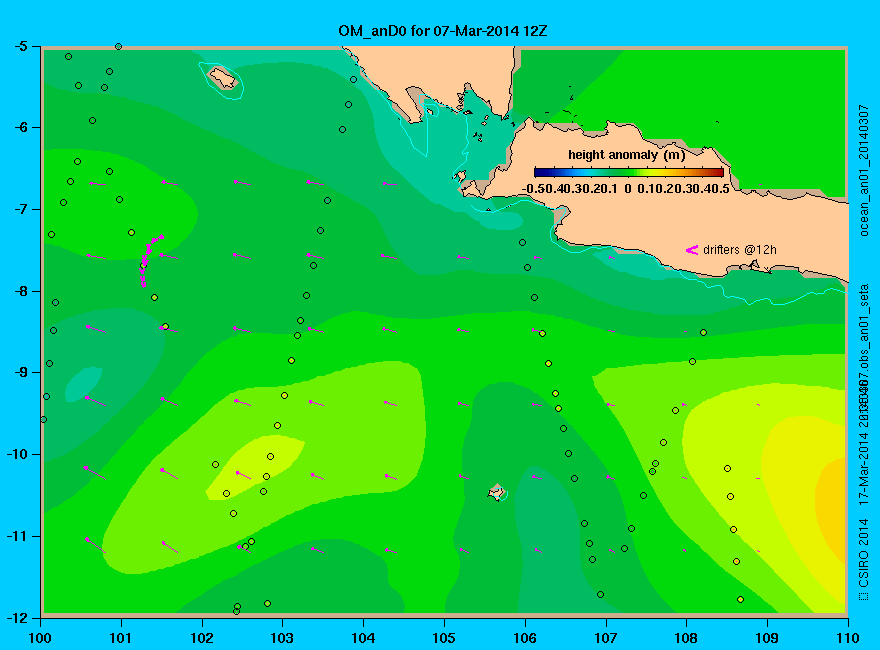
Task: Click the observation circle near 106E, 7.4S
Action: coord(522,242)
